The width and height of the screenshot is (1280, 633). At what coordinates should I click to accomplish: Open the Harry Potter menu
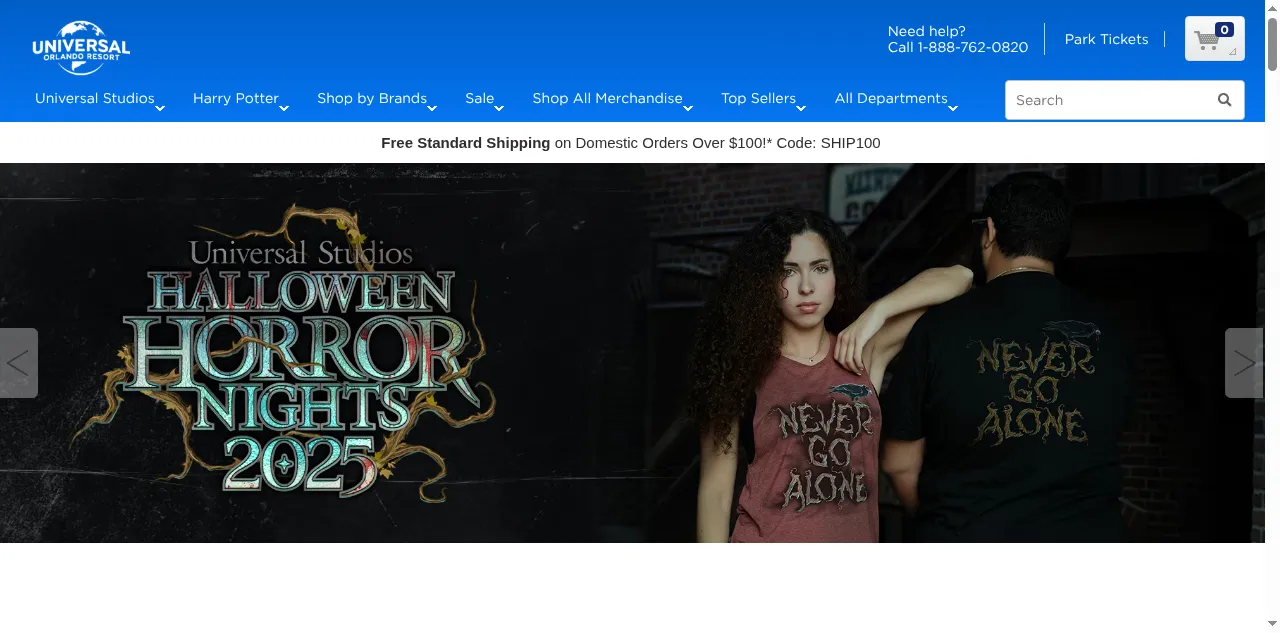236,98
